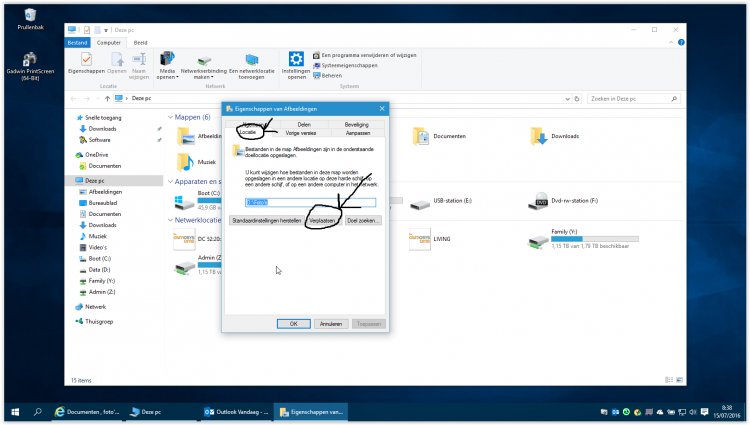Click Netwerkverbinding maken icon in ribbon
Screen dimensions: 750x425
tap(202, 62)
